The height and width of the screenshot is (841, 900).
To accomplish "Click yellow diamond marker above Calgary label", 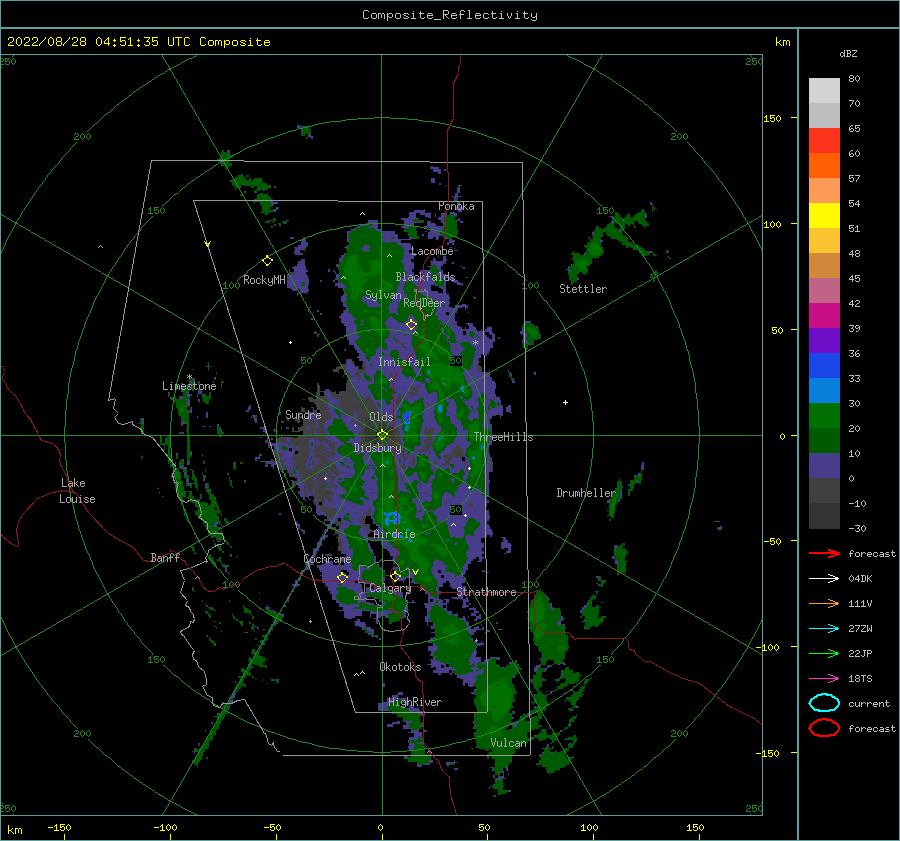I will [x=395, y=576].
